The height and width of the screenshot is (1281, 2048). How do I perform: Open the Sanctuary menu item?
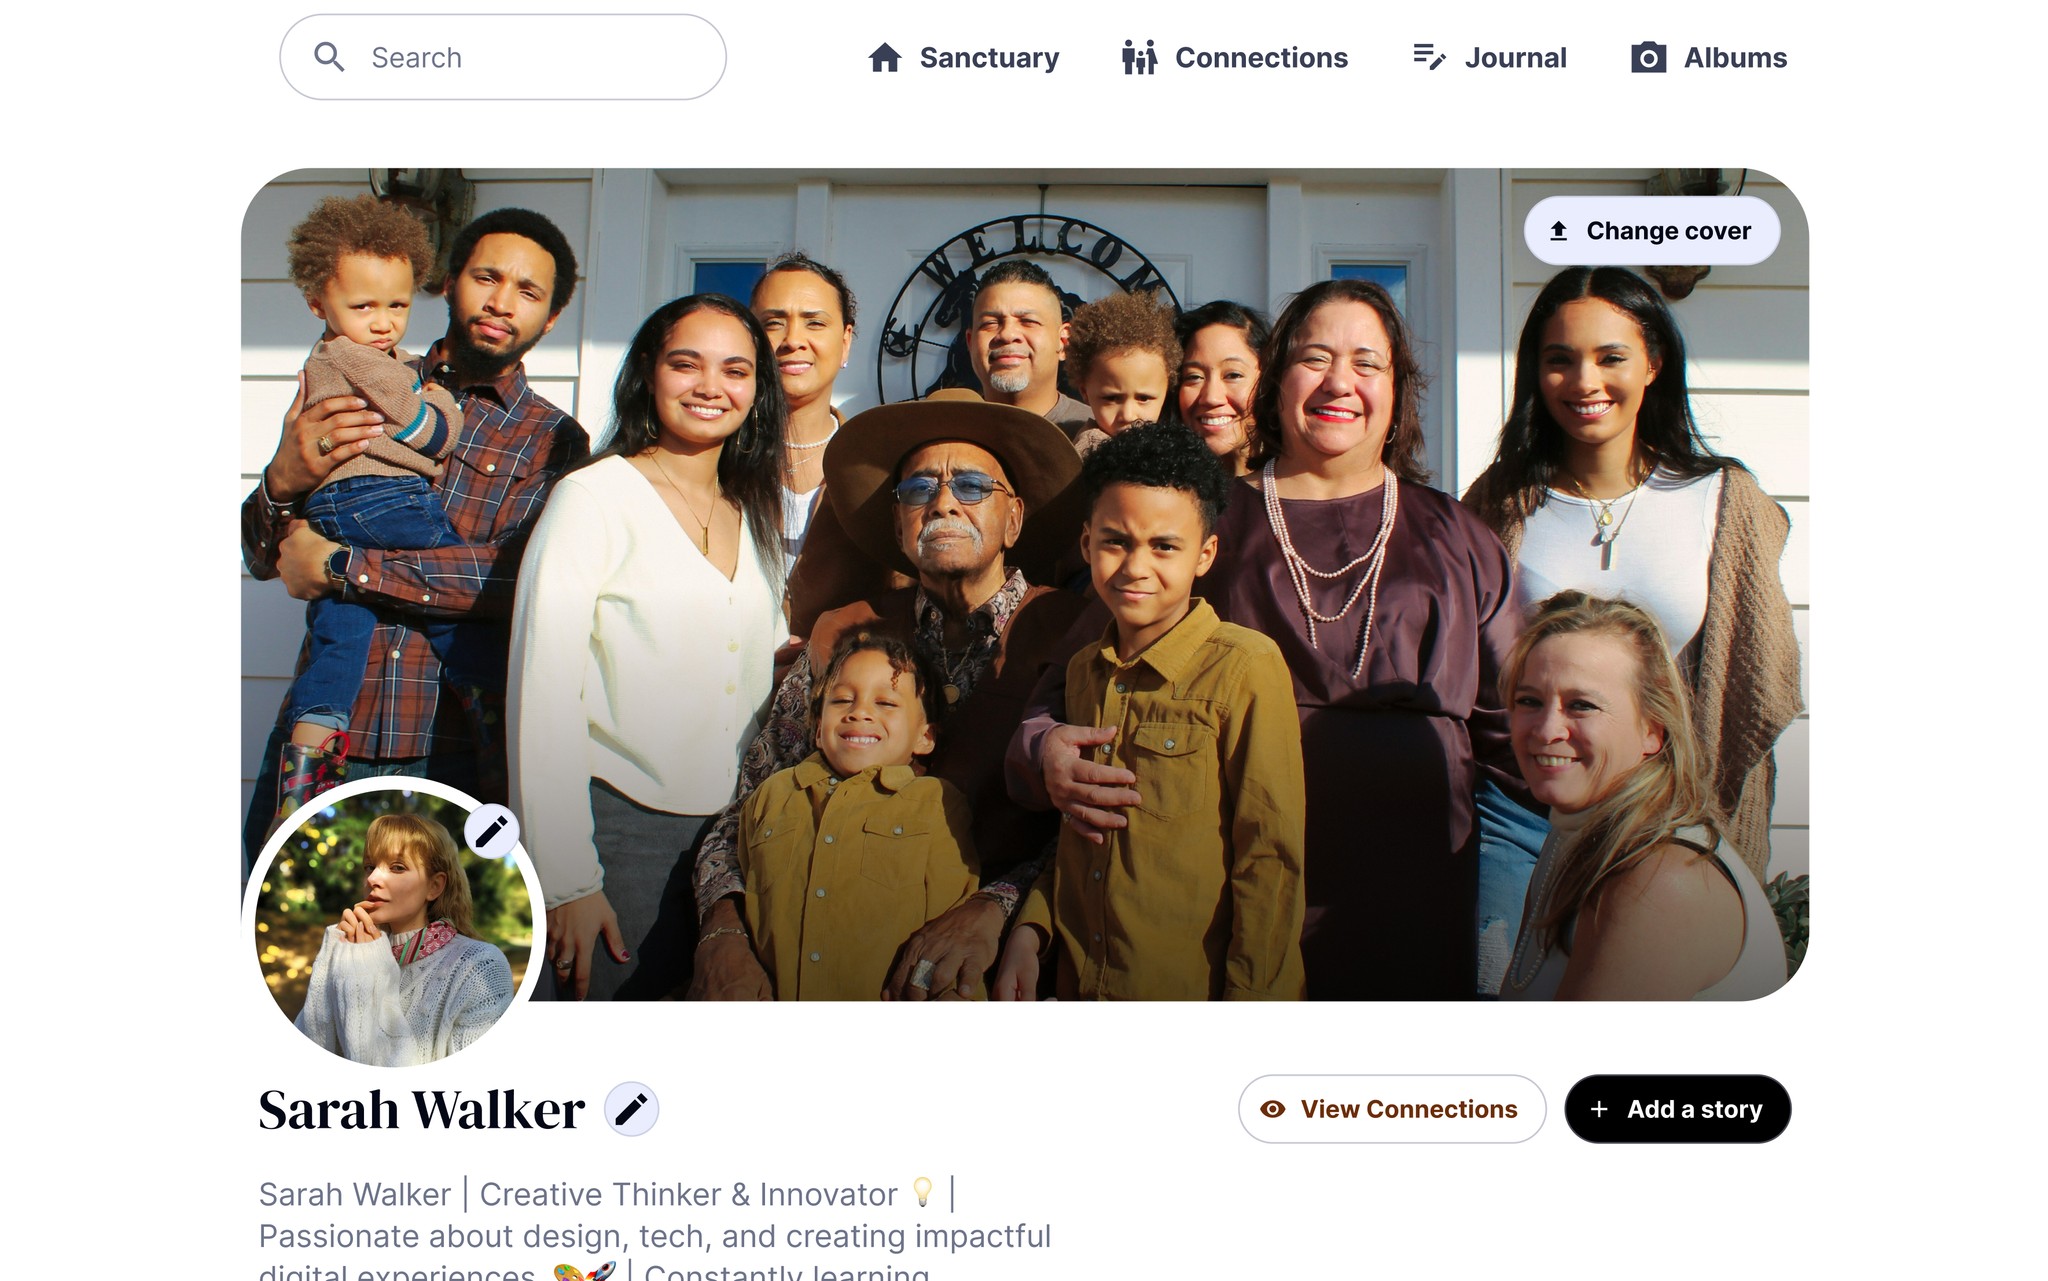[x=964, y=57]
